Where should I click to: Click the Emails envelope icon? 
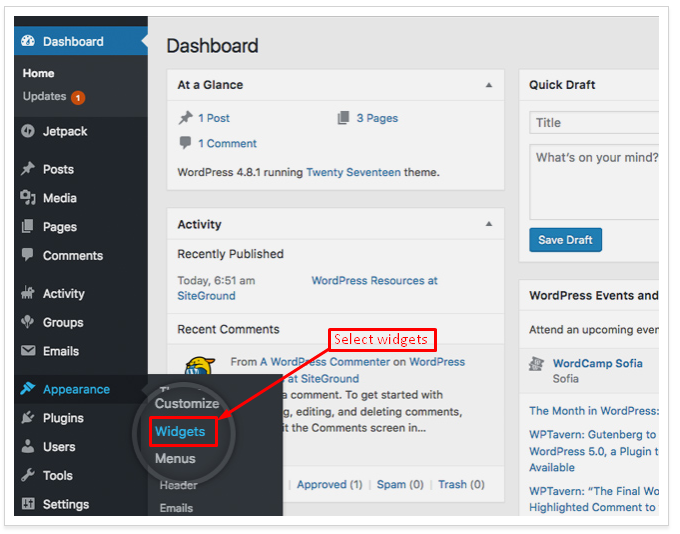28,351
